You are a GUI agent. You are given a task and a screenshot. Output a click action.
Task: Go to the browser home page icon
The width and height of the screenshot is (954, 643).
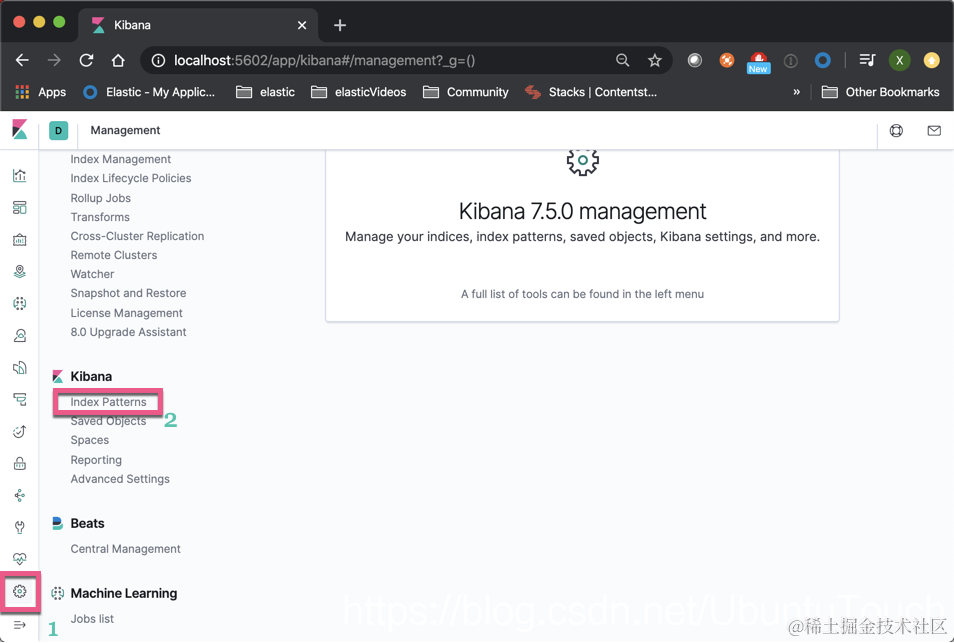point(118,60)
